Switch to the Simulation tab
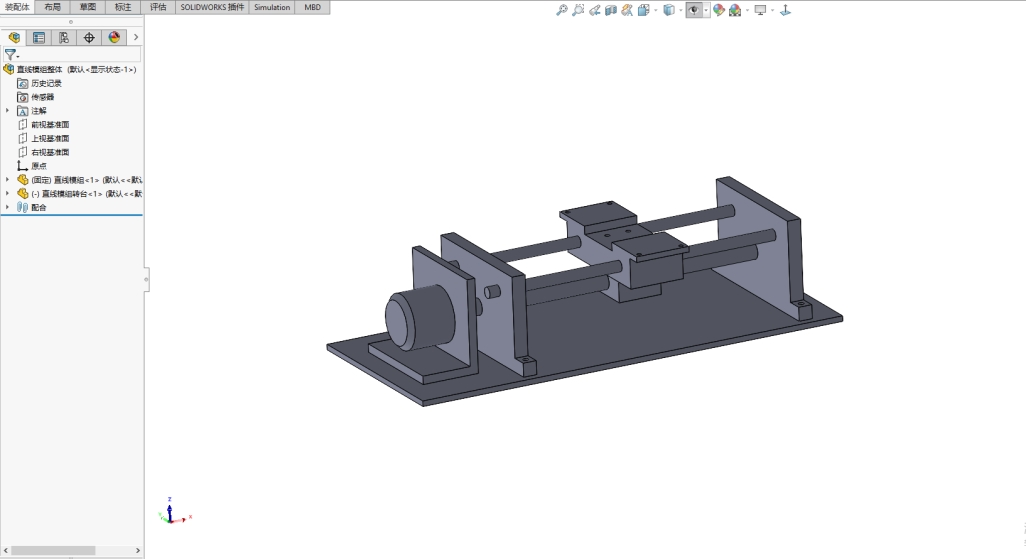The height and width of the screenshot is (559, 1026). (x=272, y=7)
